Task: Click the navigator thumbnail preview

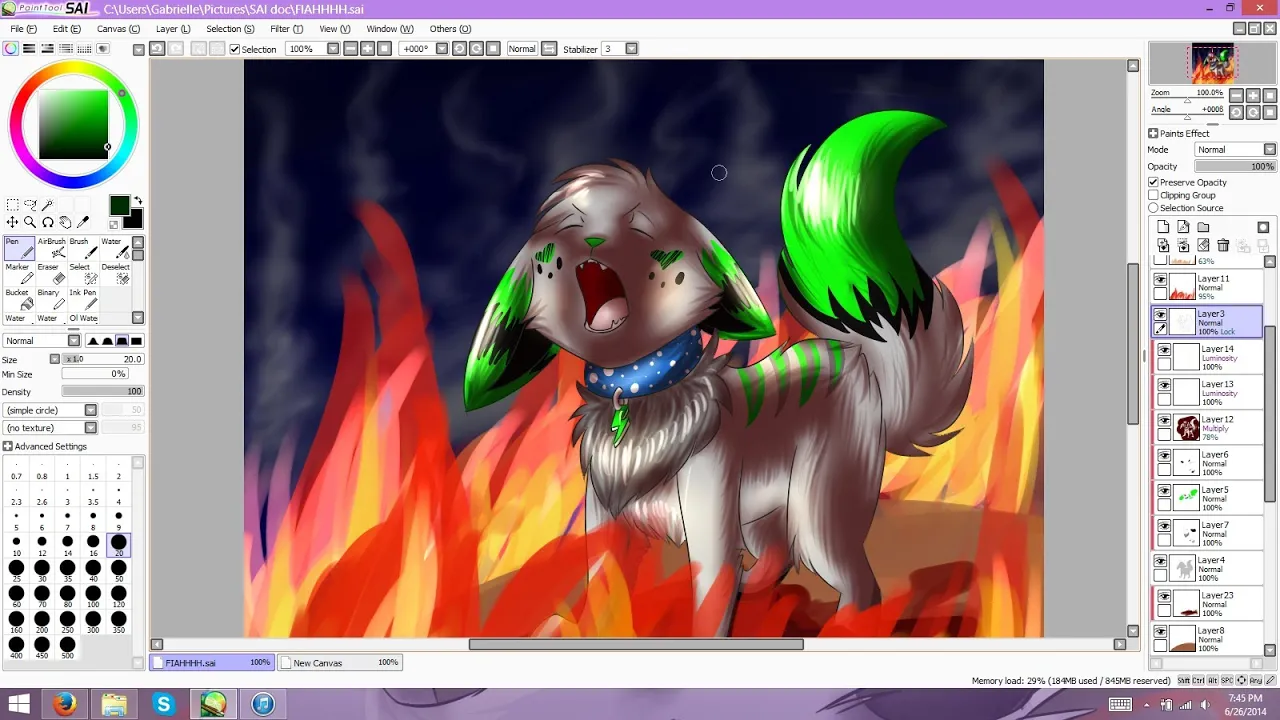Action: point(1212,63)
